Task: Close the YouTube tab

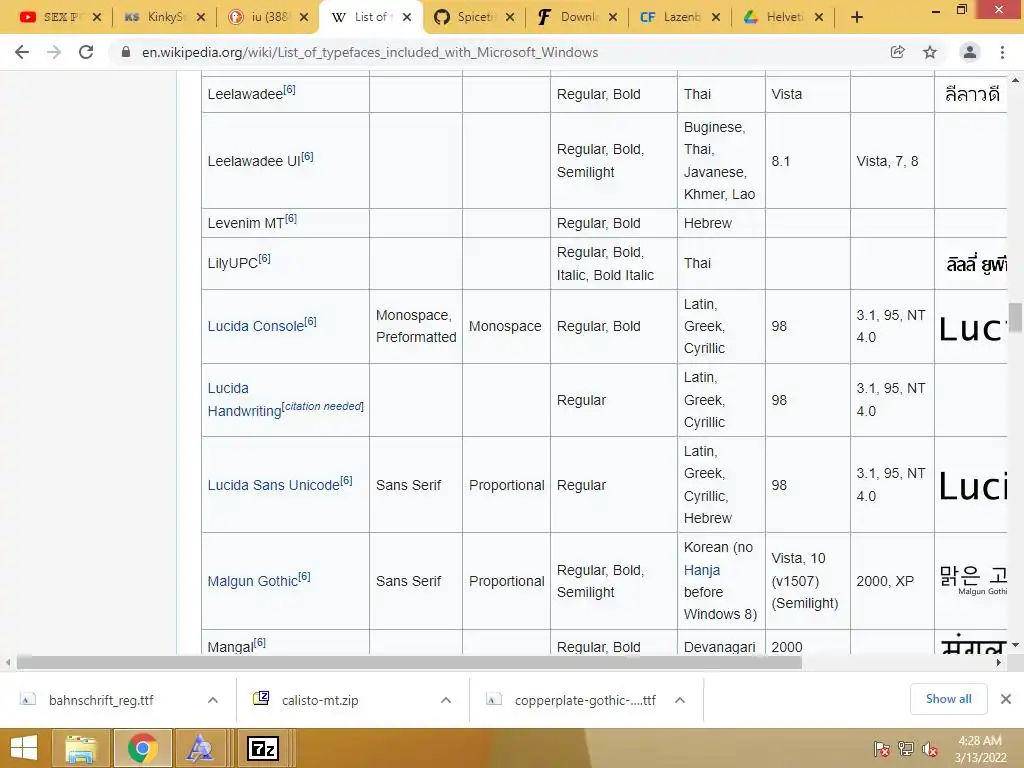Action: point(97,17)
